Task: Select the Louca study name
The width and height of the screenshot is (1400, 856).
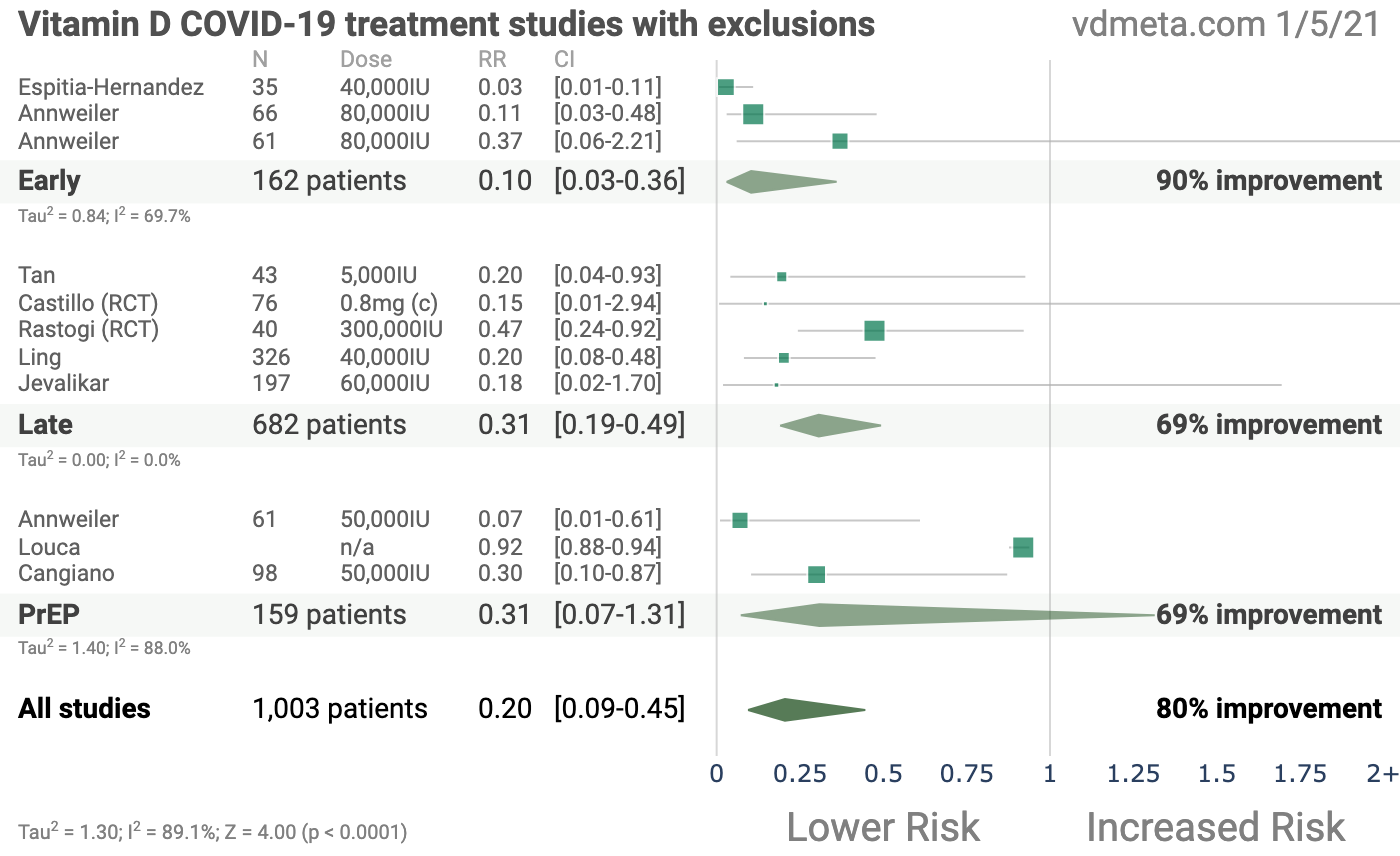Action: (49, 547)
